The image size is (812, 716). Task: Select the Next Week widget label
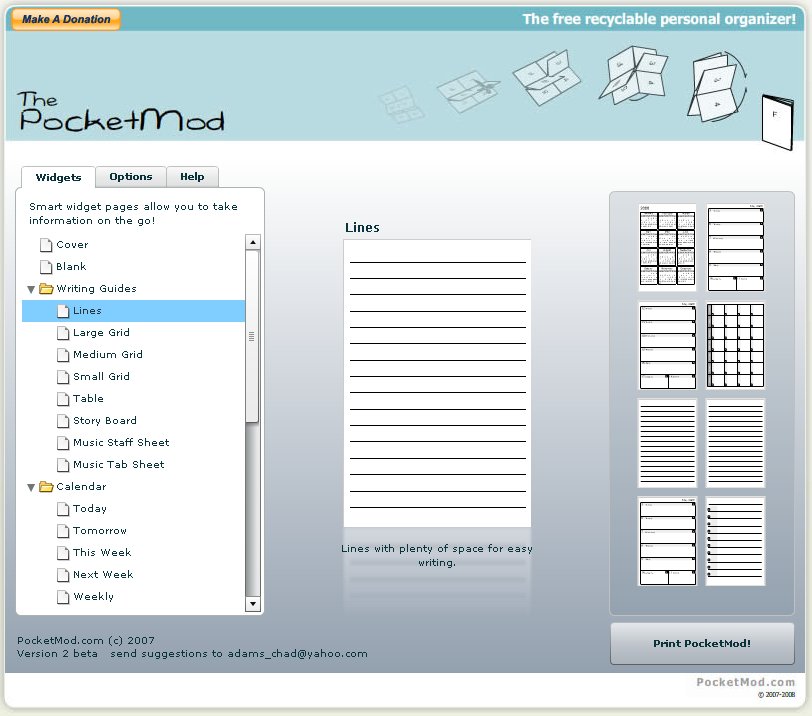(103, 575)
